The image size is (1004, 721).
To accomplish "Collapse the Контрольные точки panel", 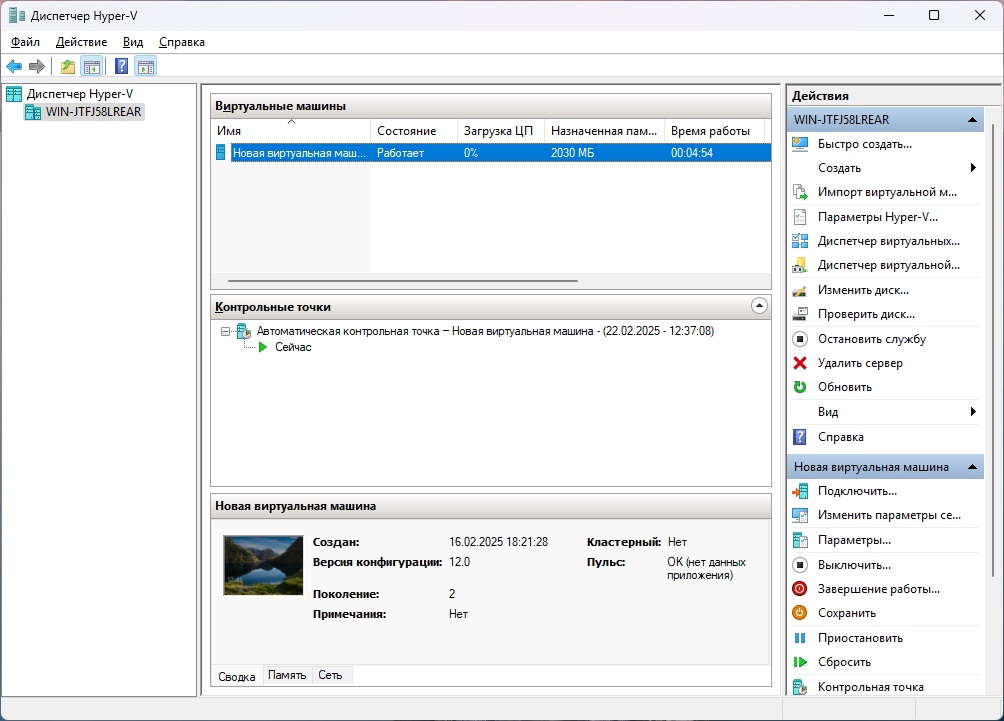I will (x=759, y=306).
